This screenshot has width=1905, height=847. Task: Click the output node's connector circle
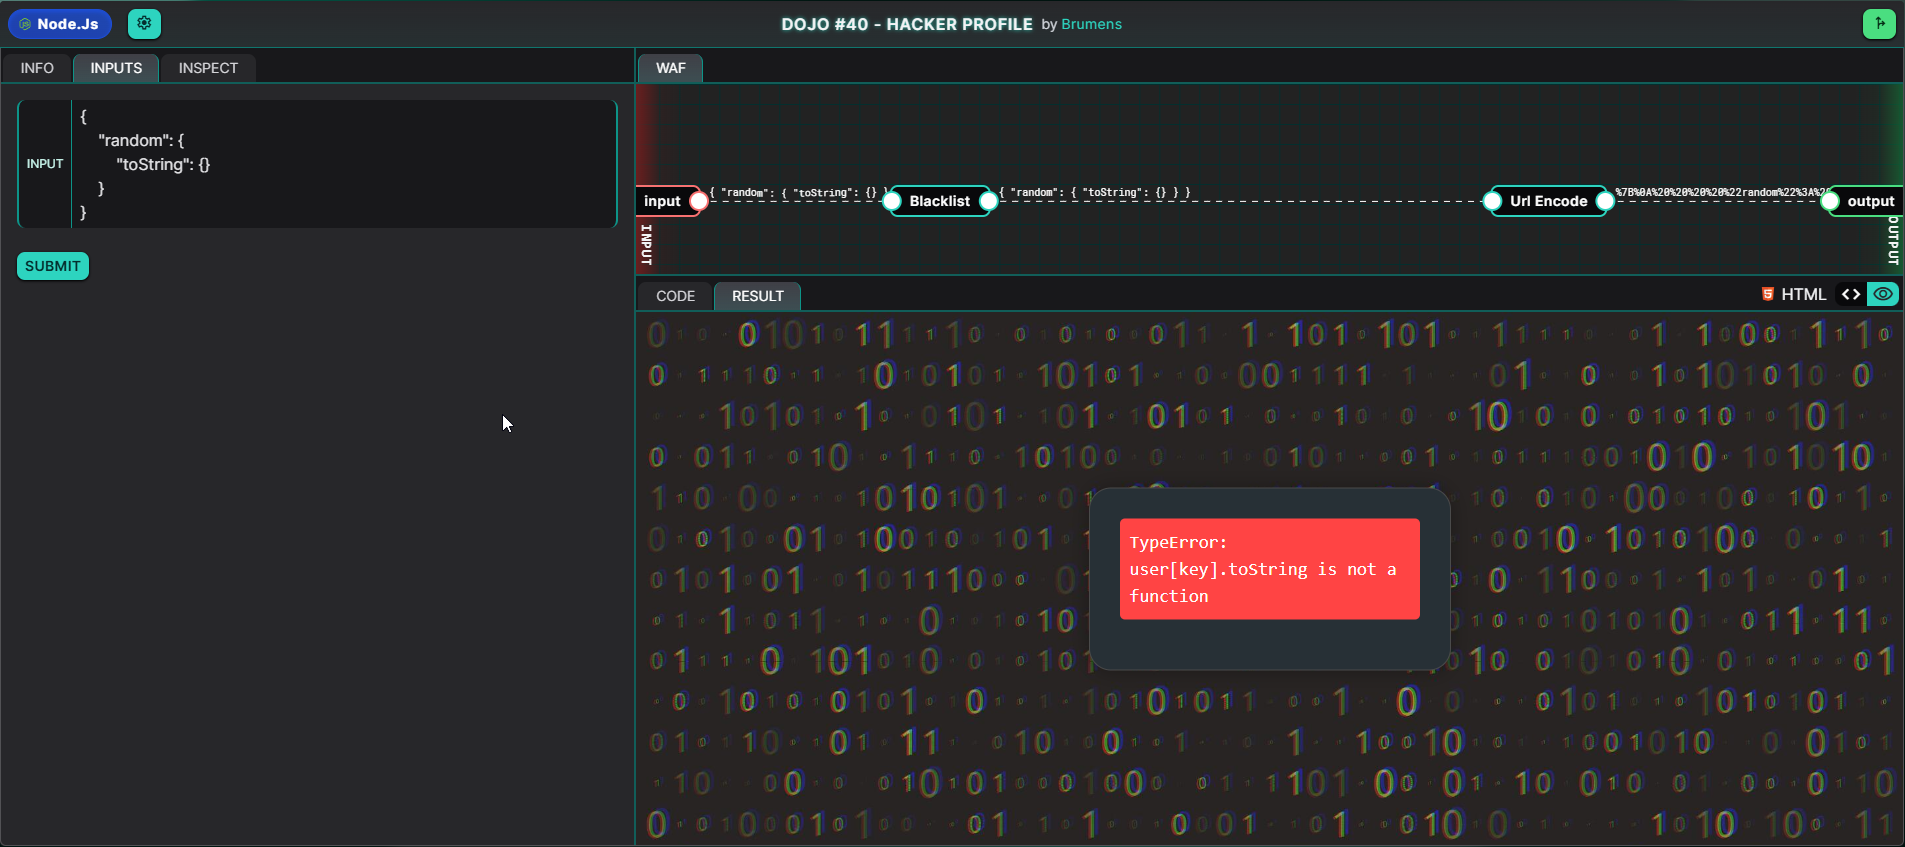pos(1830,201)
